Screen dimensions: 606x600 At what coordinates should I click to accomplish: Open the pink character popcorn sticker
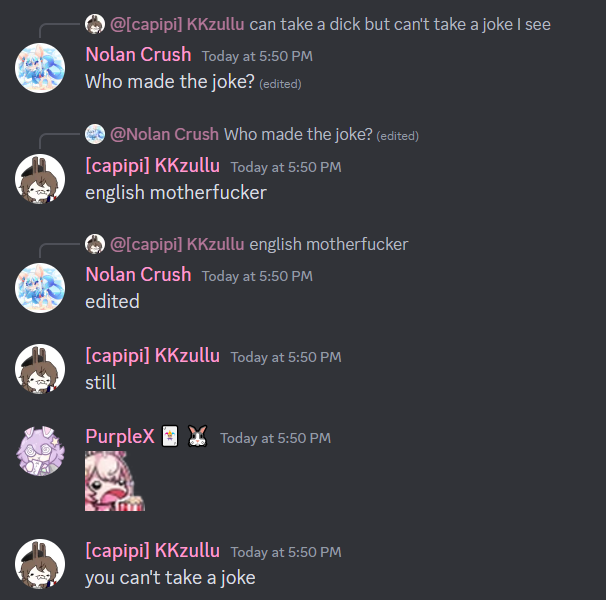pos(115,481)
